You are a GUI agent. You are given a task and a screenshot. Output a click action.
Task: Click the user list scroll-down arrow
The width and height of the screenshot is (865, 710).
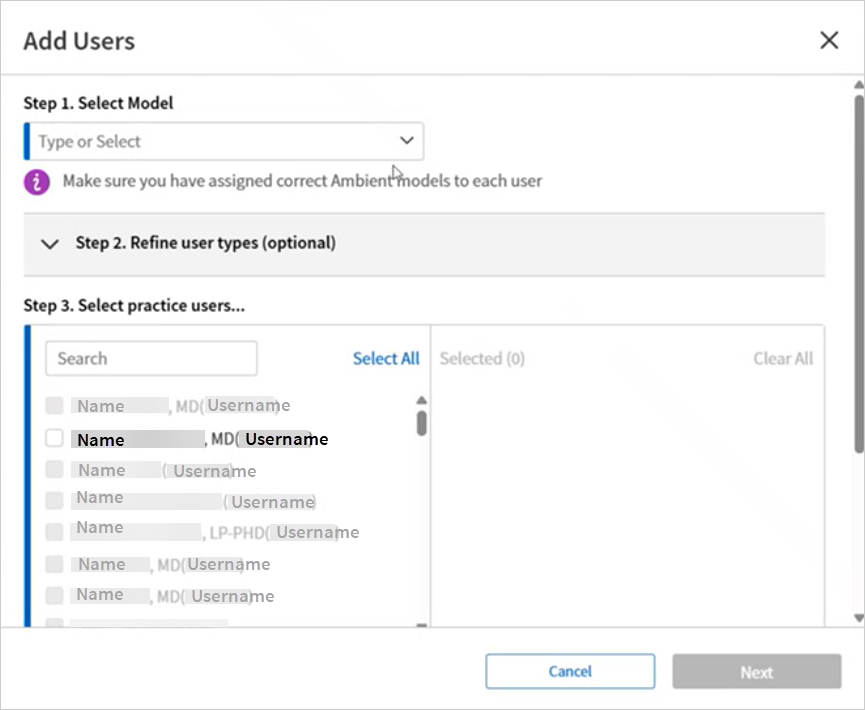tap(421, 626)
